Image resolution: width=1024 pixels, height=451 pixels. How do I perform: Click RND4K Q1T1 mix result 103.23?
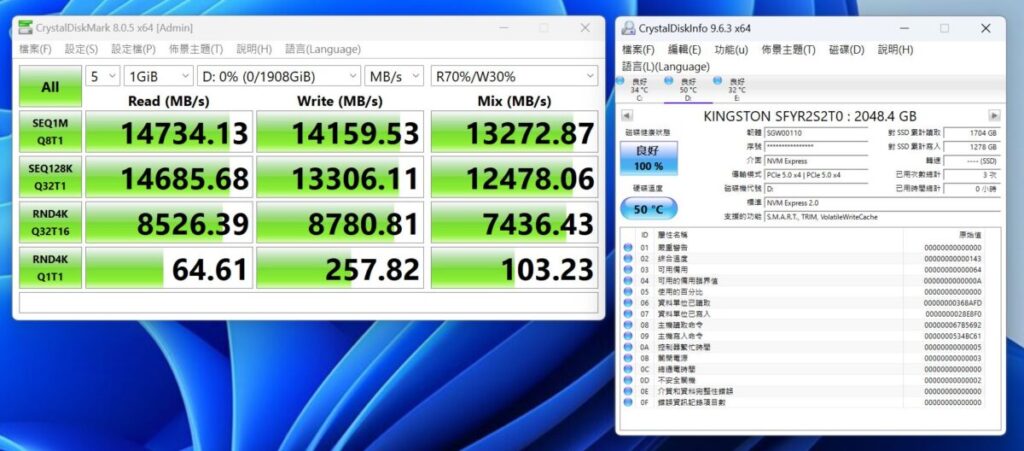click(x=514, y=268)
